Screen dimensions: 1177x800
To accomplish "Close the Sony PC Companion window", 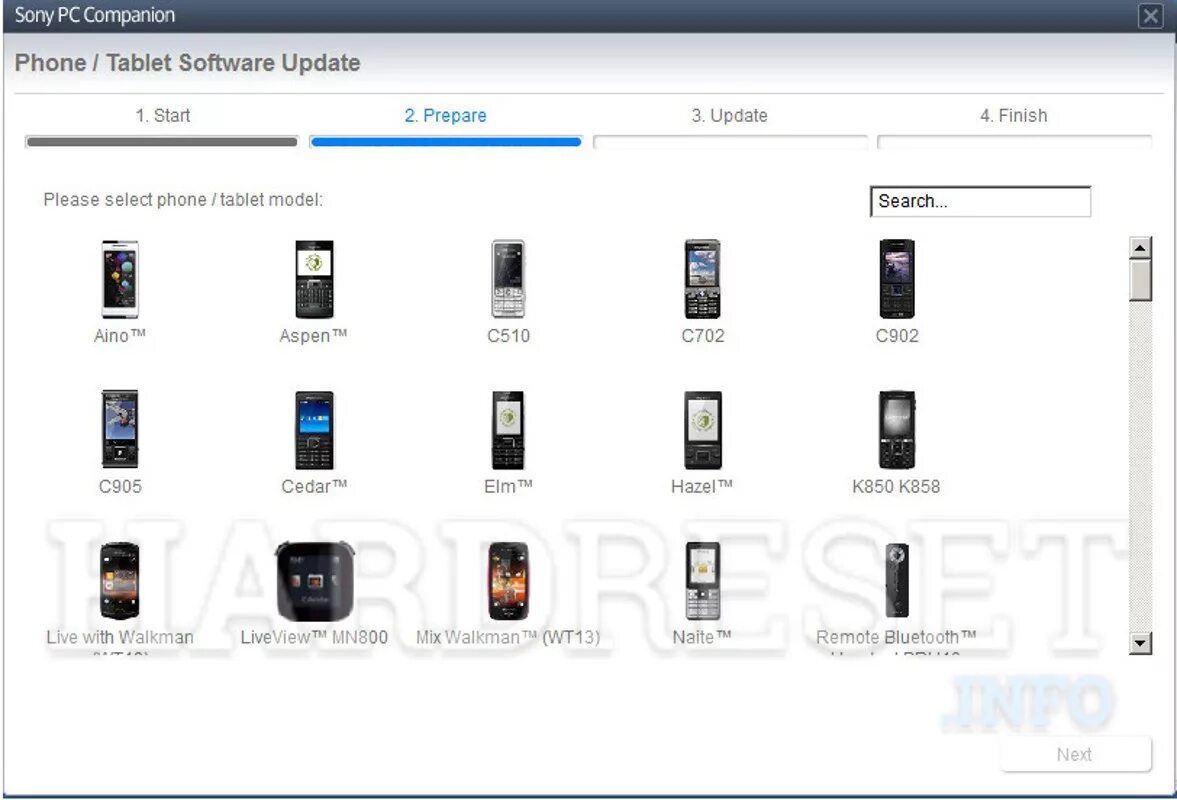I will [x=1150, y=16].
